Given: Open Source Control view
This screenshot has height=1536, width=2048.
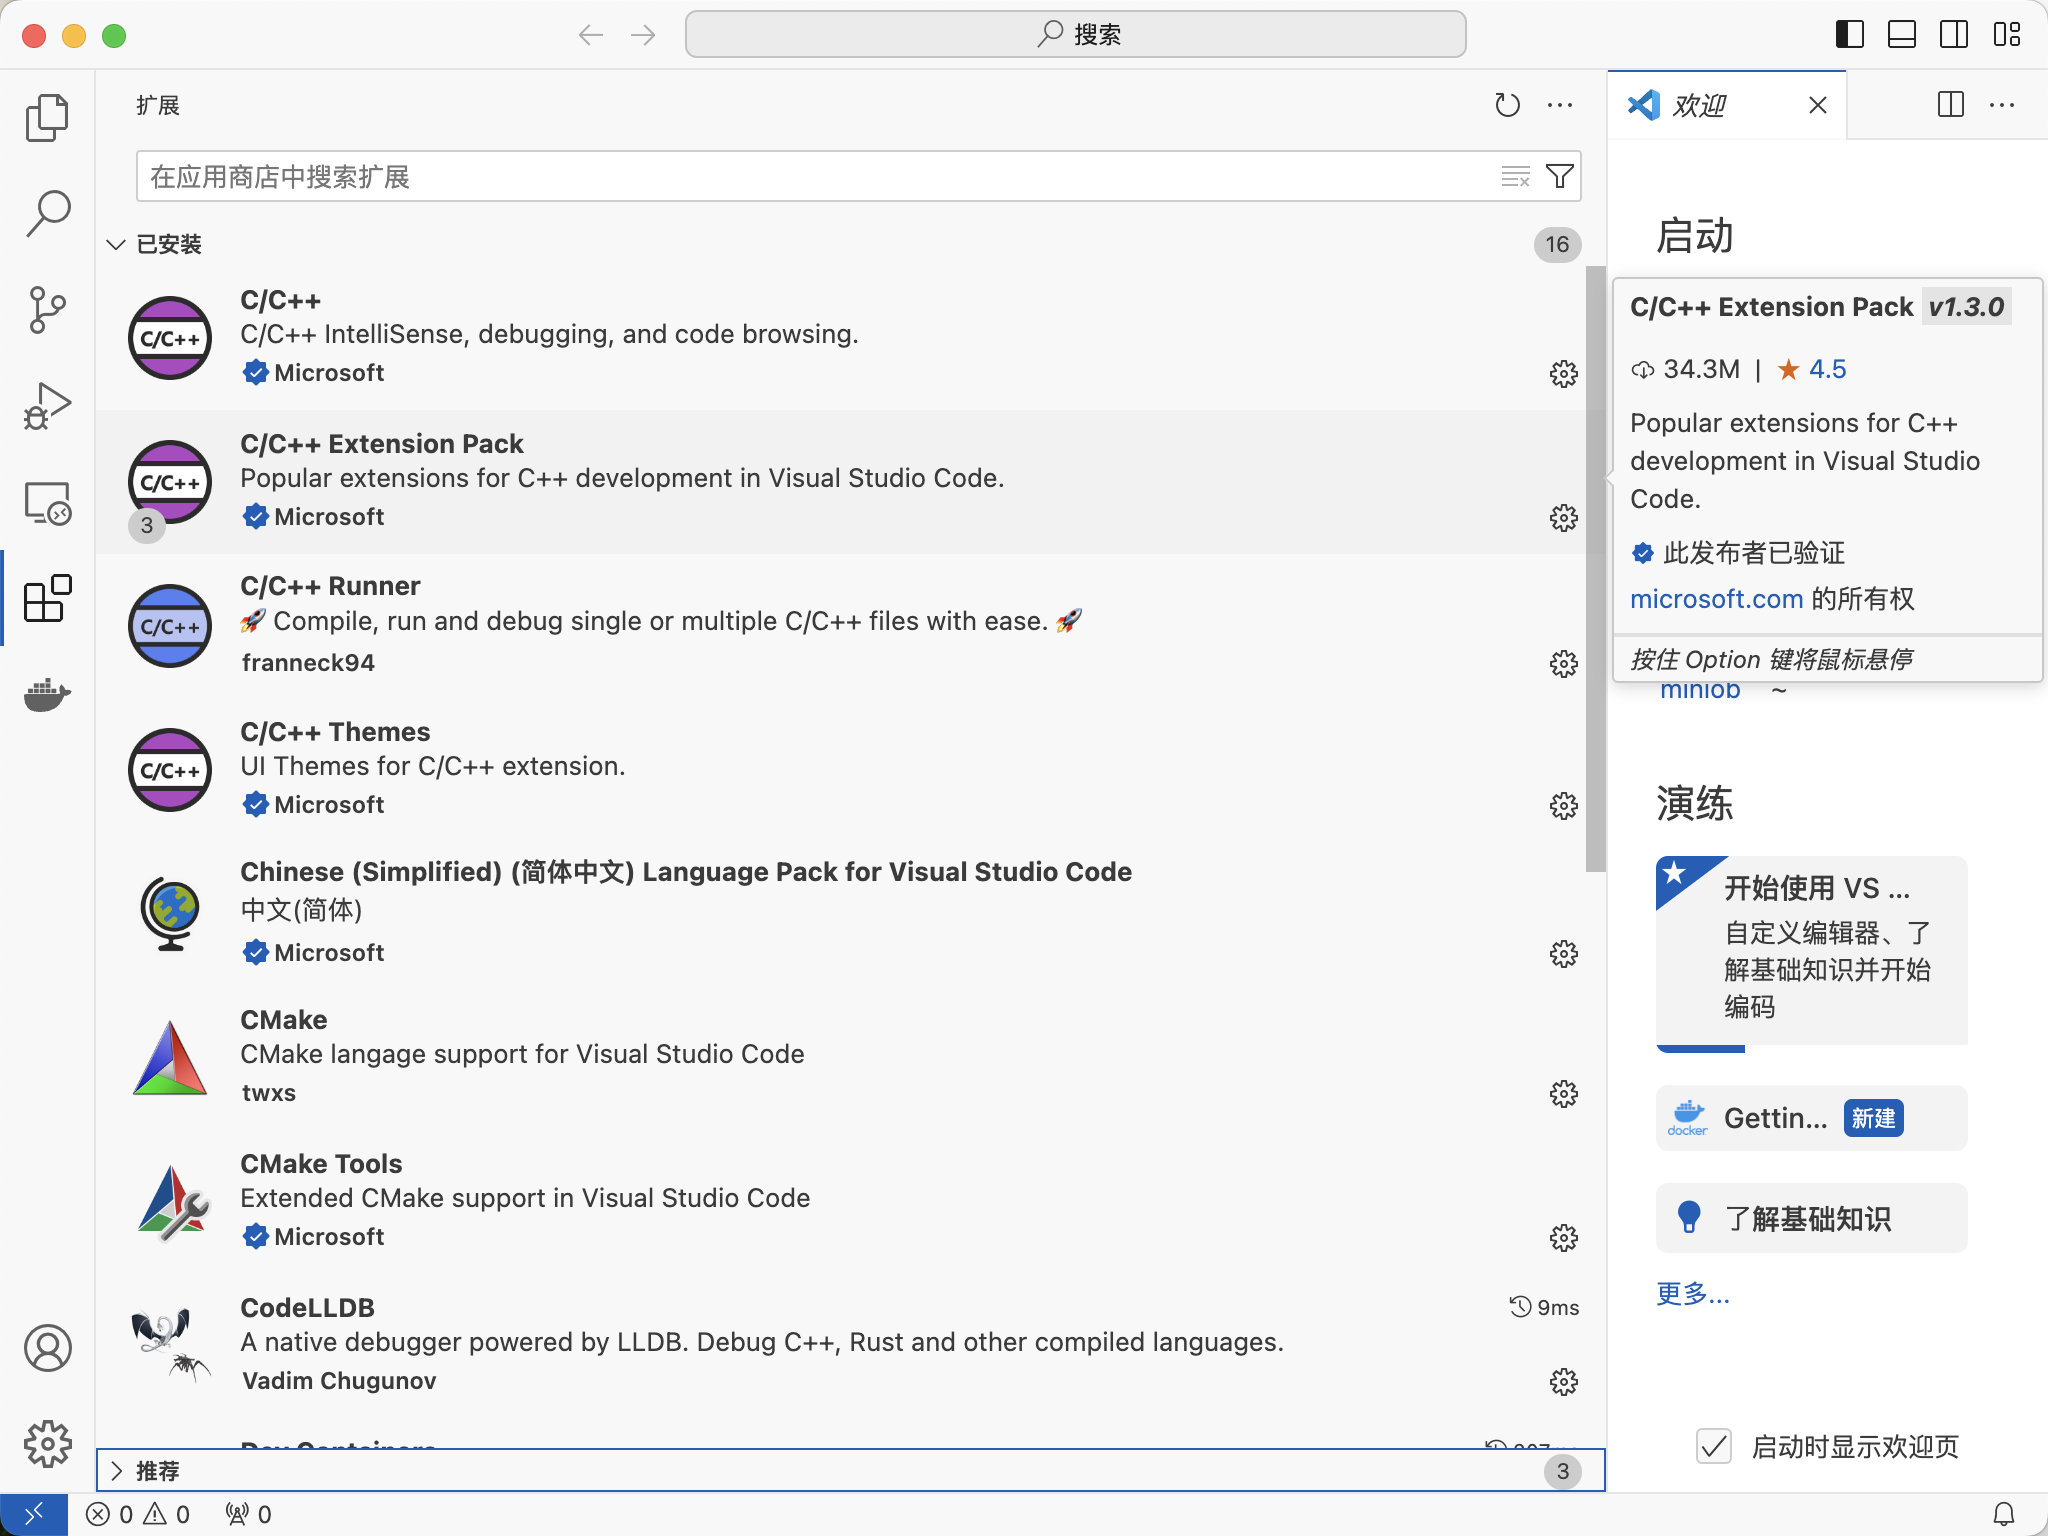Looking at the screenshot, I should [47, 310].
